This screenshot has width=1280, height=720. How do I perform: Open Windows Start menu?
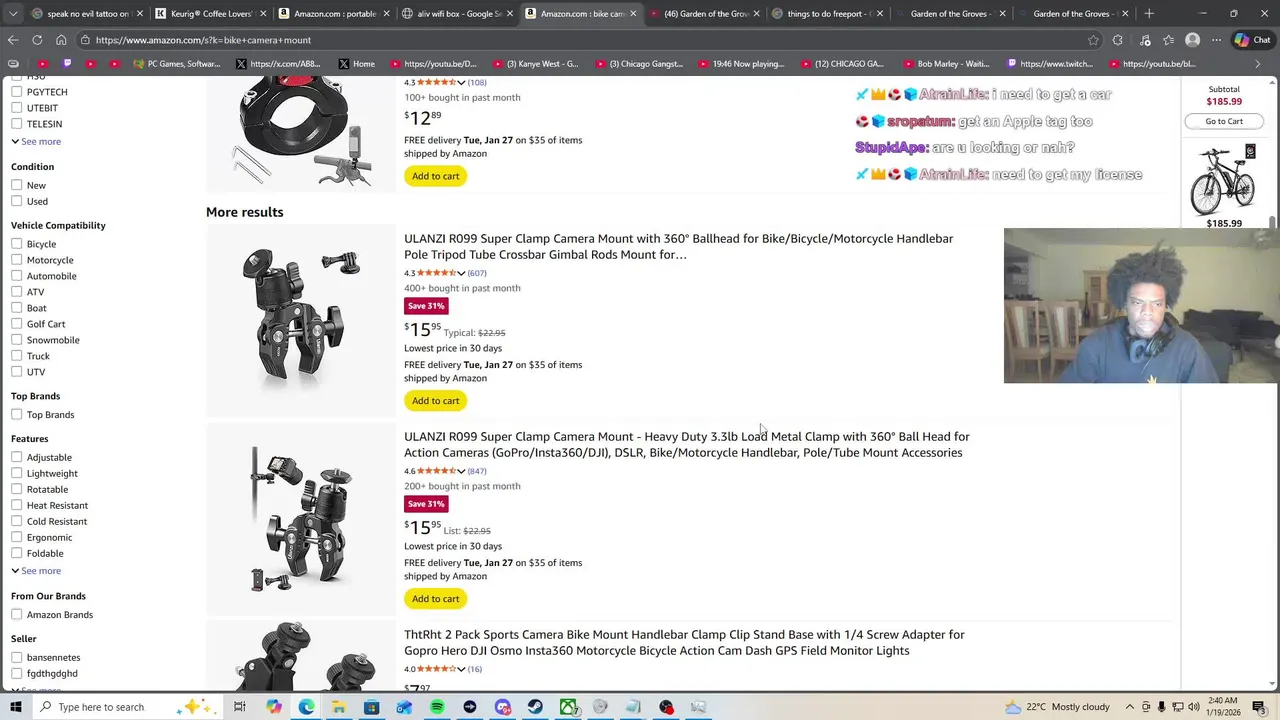15,707
